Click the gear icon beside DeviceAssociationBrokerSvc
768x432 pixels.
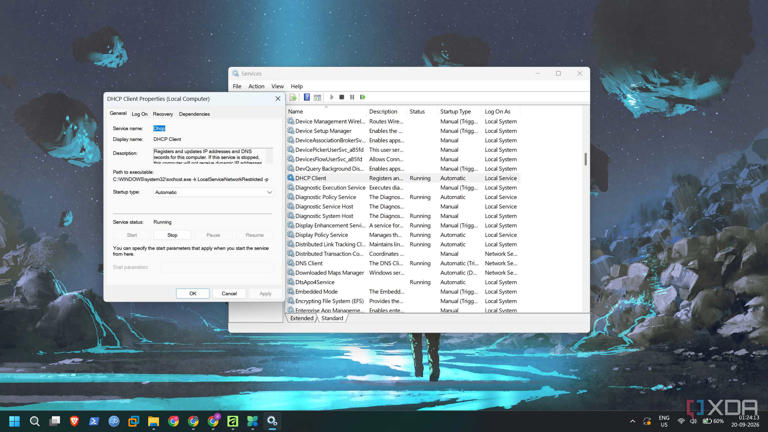[x=291, y=140]
